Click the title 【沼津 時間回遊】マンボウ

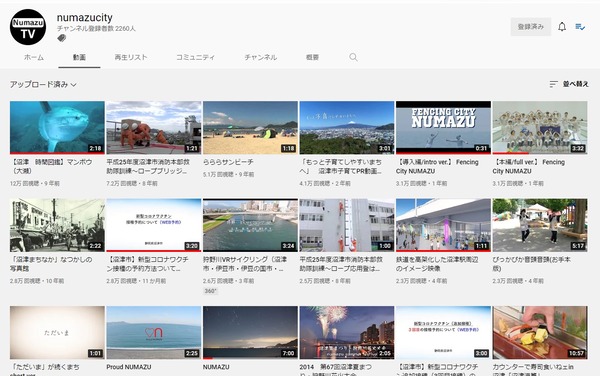pos(52,167)
